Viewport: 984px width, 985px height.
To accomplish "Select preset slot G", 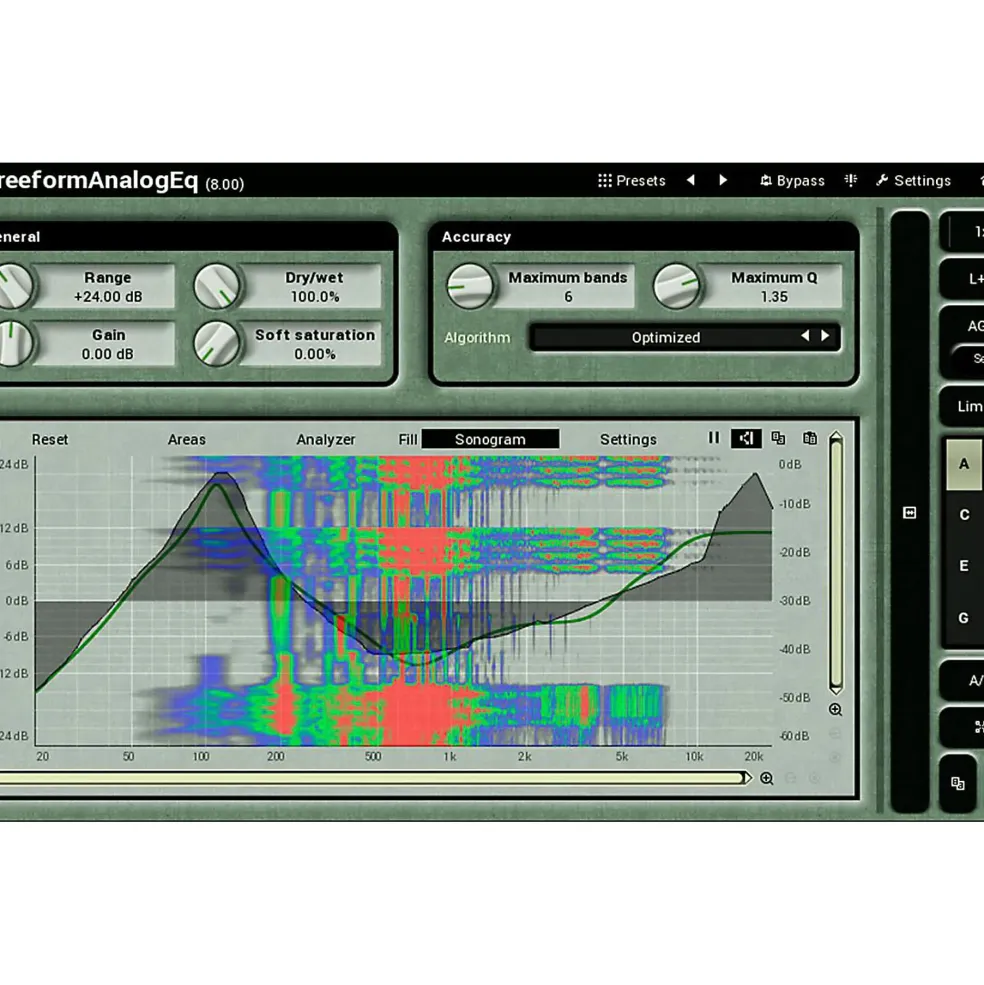I will pyautogui.click(x=964, y=618).
